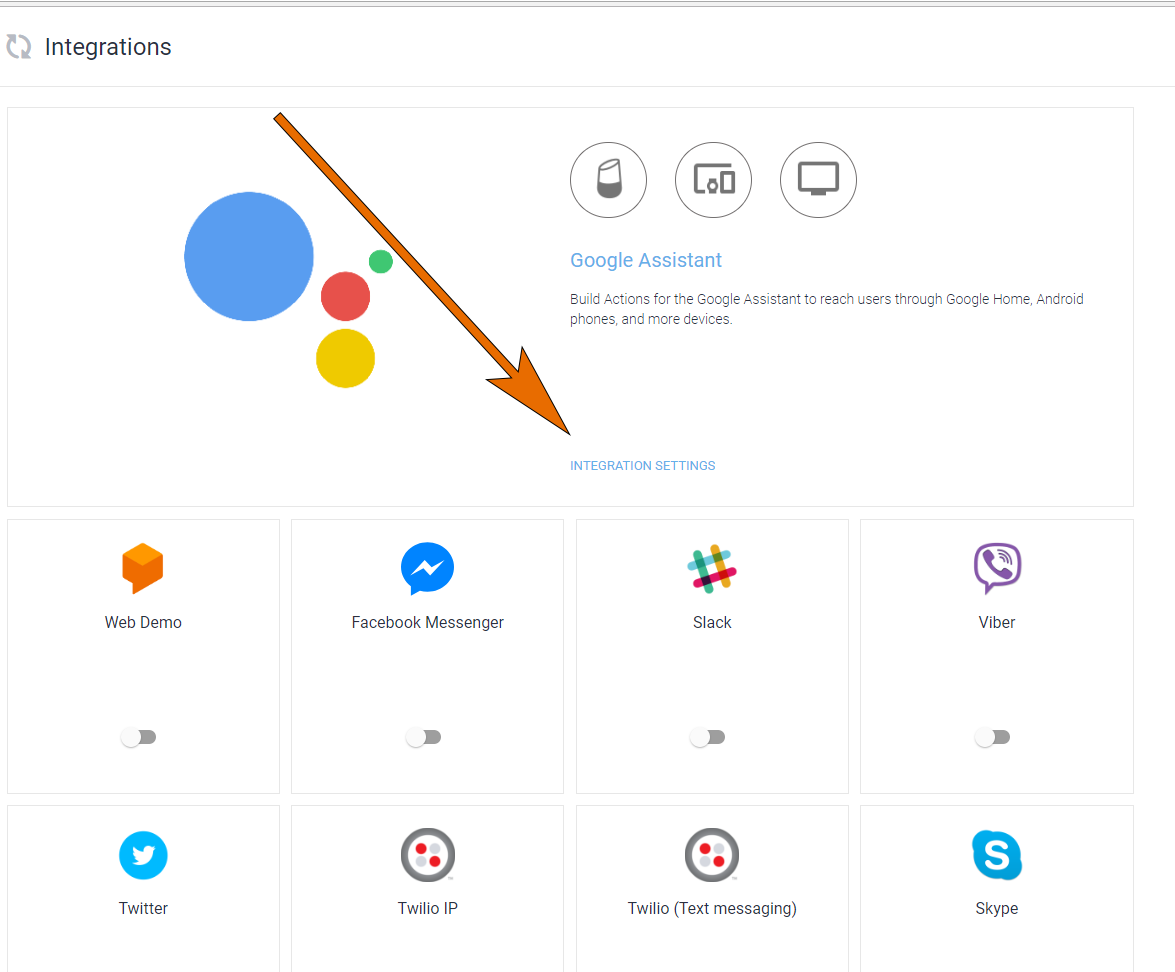
Task: Enable the Viber integration toggle
Action: (993, 737)
